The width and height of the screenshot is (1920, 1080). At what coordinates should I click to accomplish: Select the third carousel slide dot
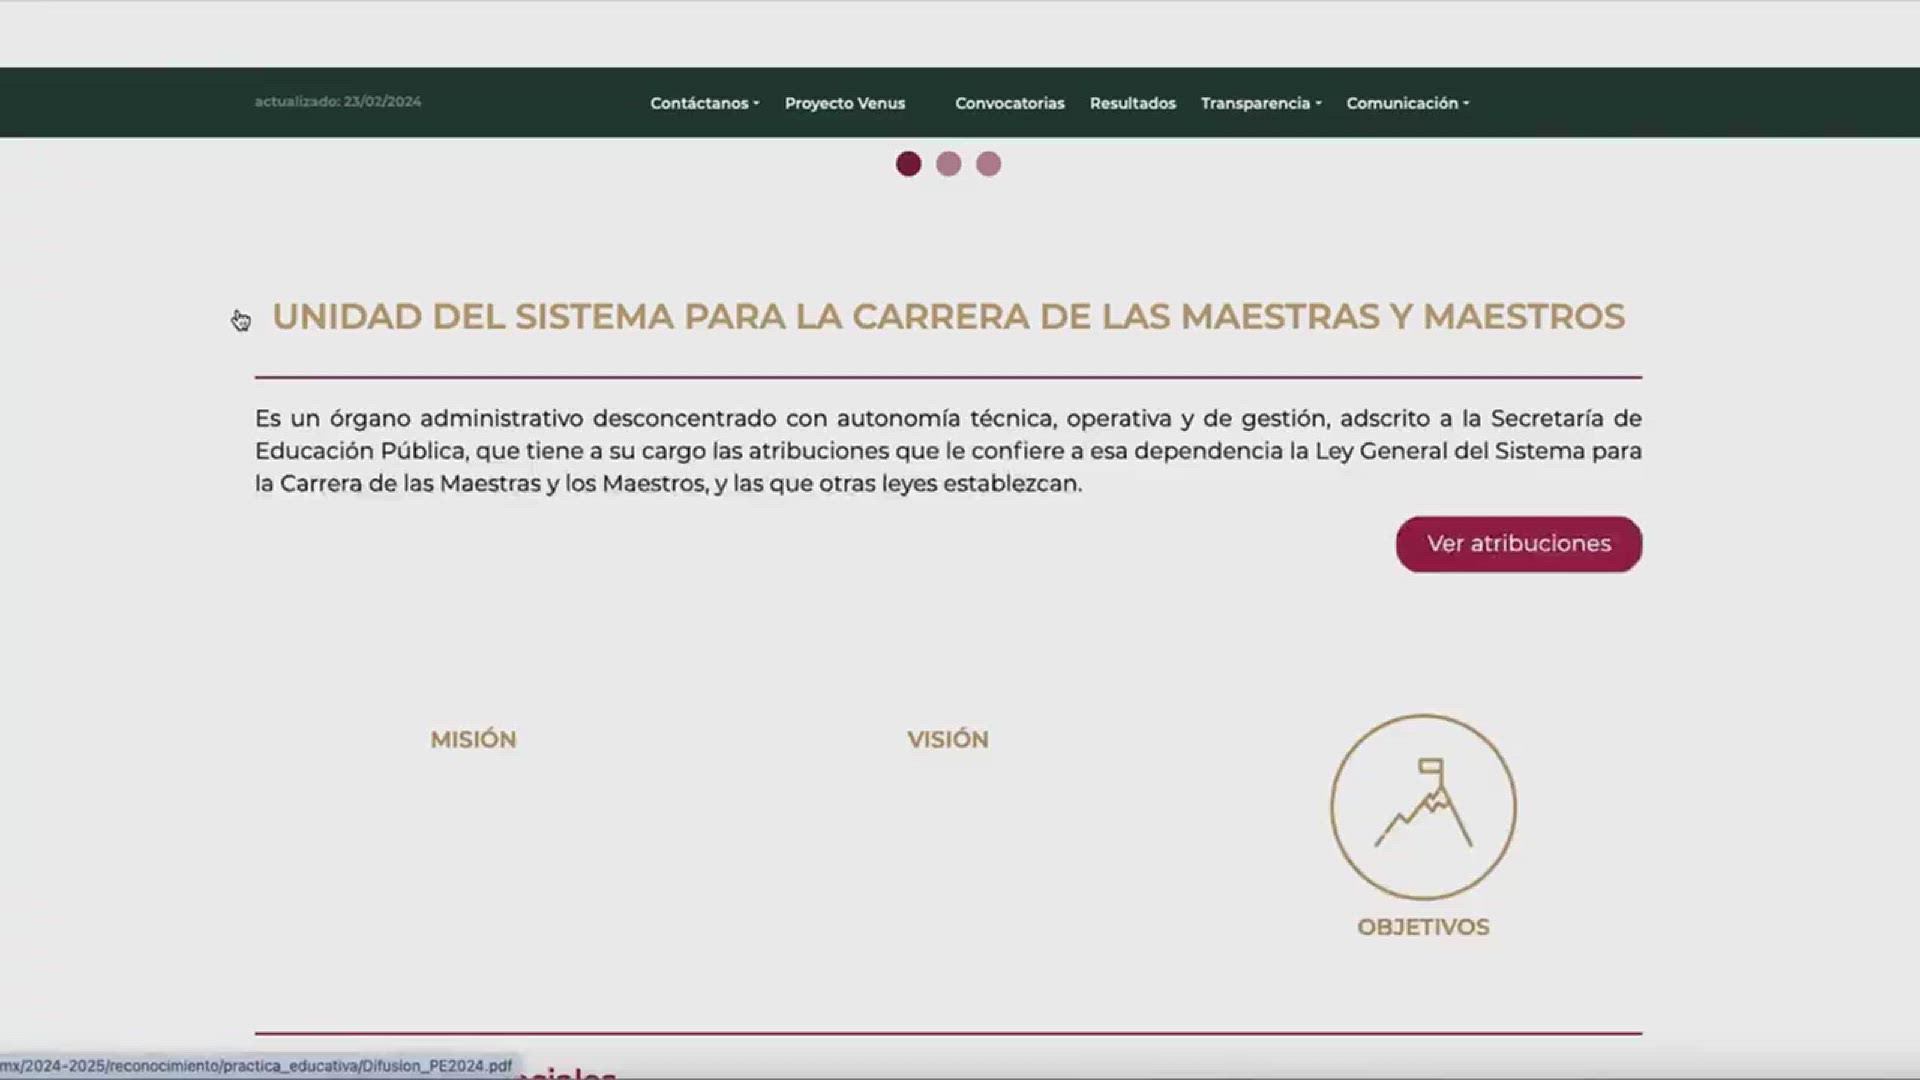pos(988,164)
